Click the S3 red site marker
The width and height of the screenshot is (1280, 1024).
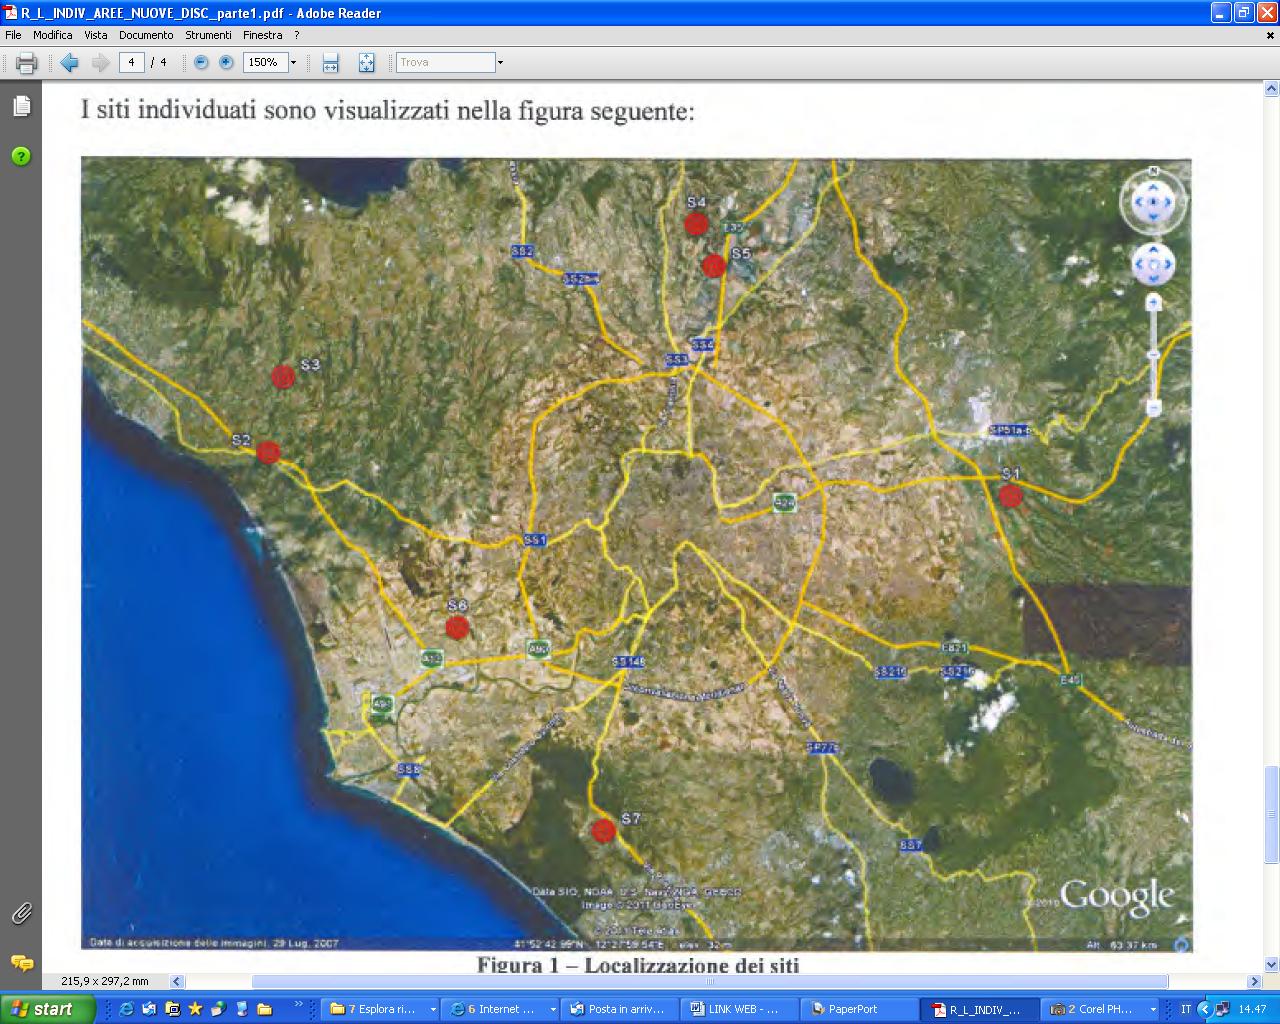point(283,377)
